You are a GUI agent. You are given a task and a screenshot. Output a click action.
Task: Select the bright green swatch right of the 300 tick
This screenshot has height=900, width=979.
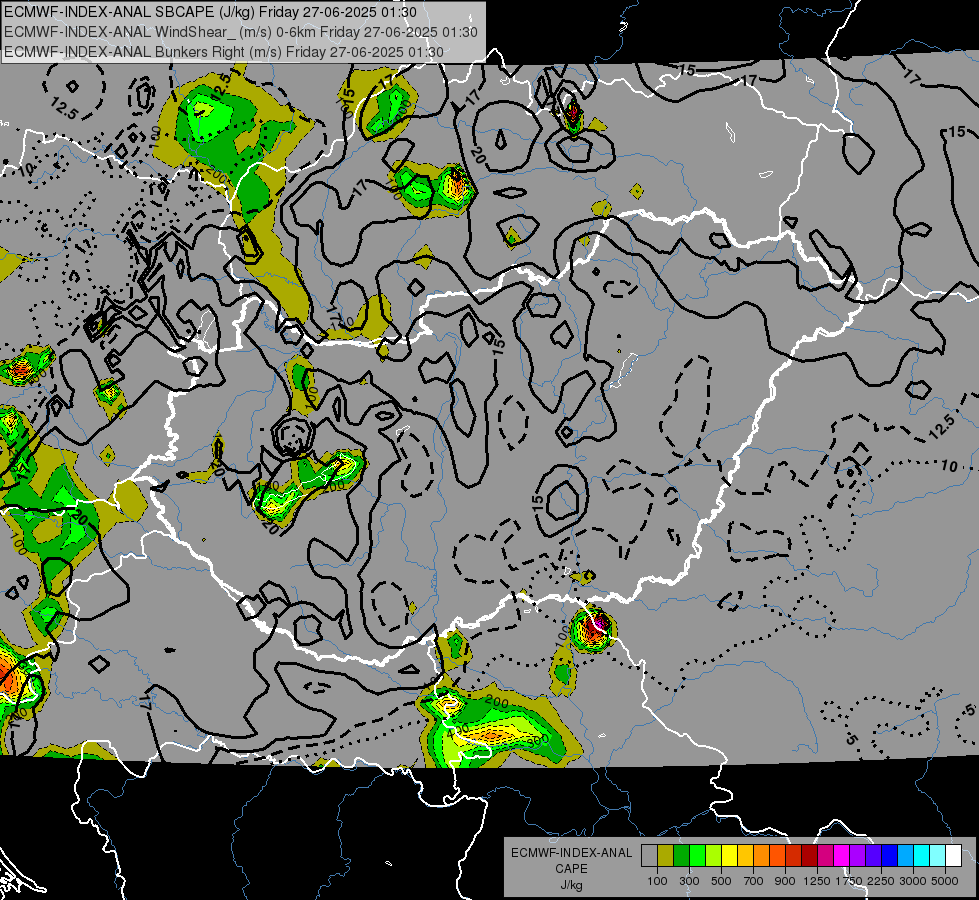pyautogui.click(x=697, y=856)
